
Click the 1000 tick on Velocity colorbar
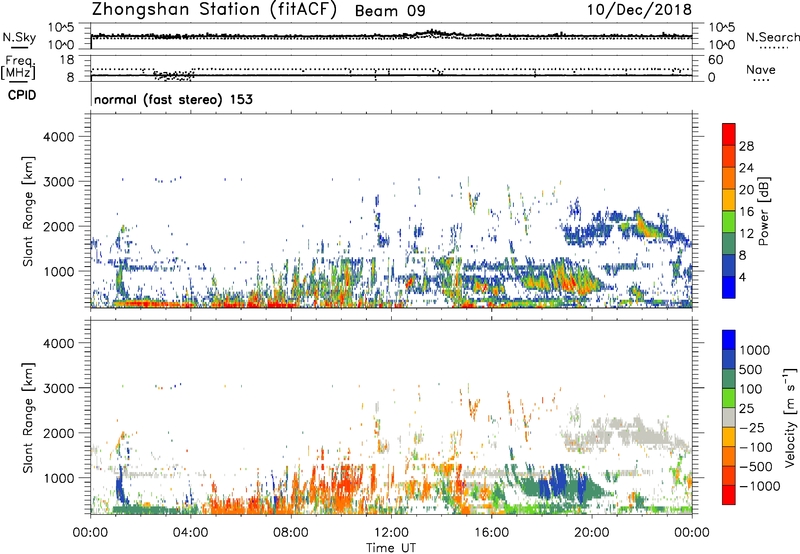coord(754,350)
